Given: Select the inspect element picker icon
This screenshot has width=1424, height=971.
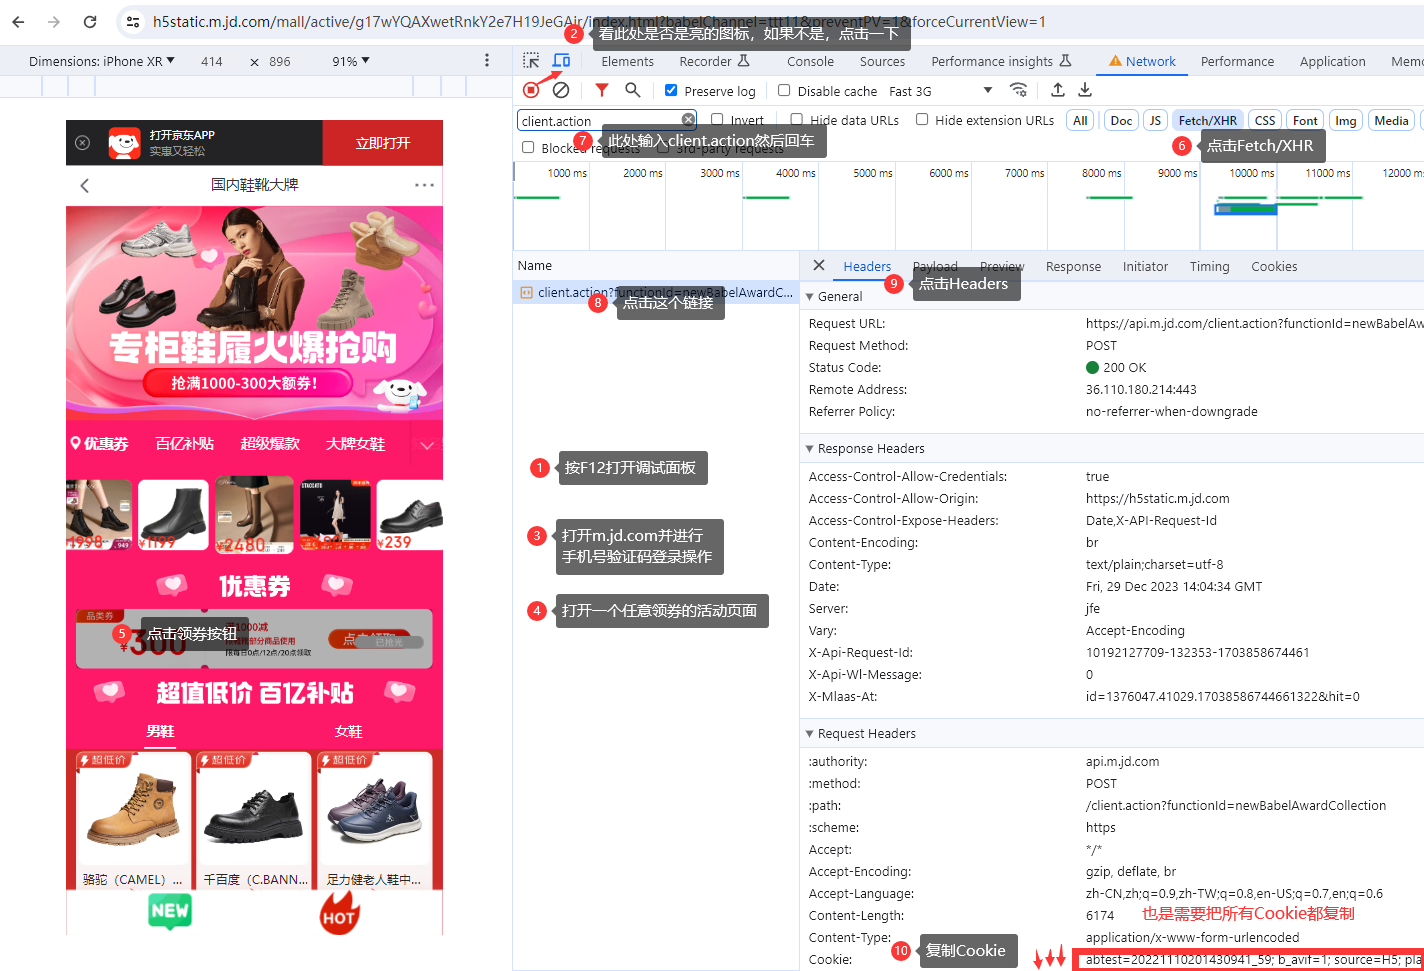Looking at the screenshot, I should click(531, 61).
